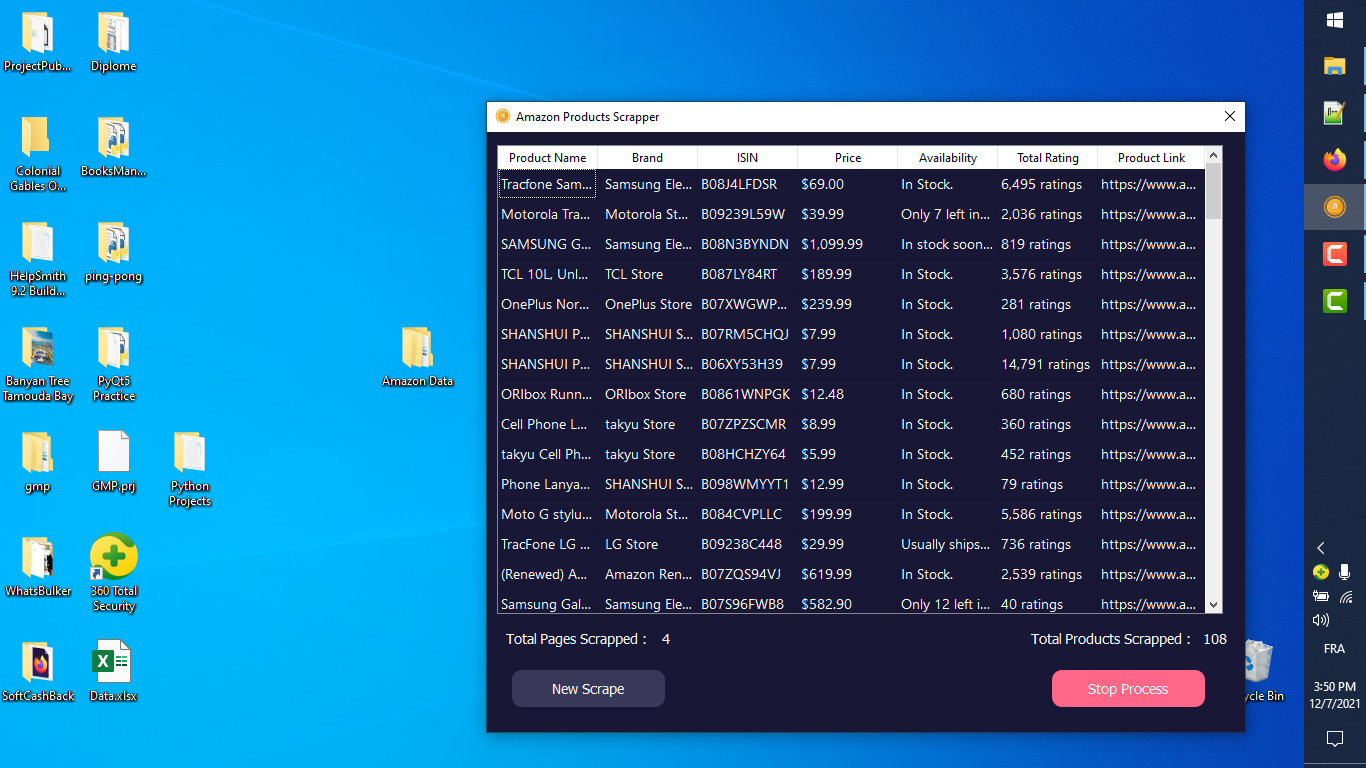Click the green Camtasia taskbar icon
Screen dimensions: 1366x768
coord(1335,300)
